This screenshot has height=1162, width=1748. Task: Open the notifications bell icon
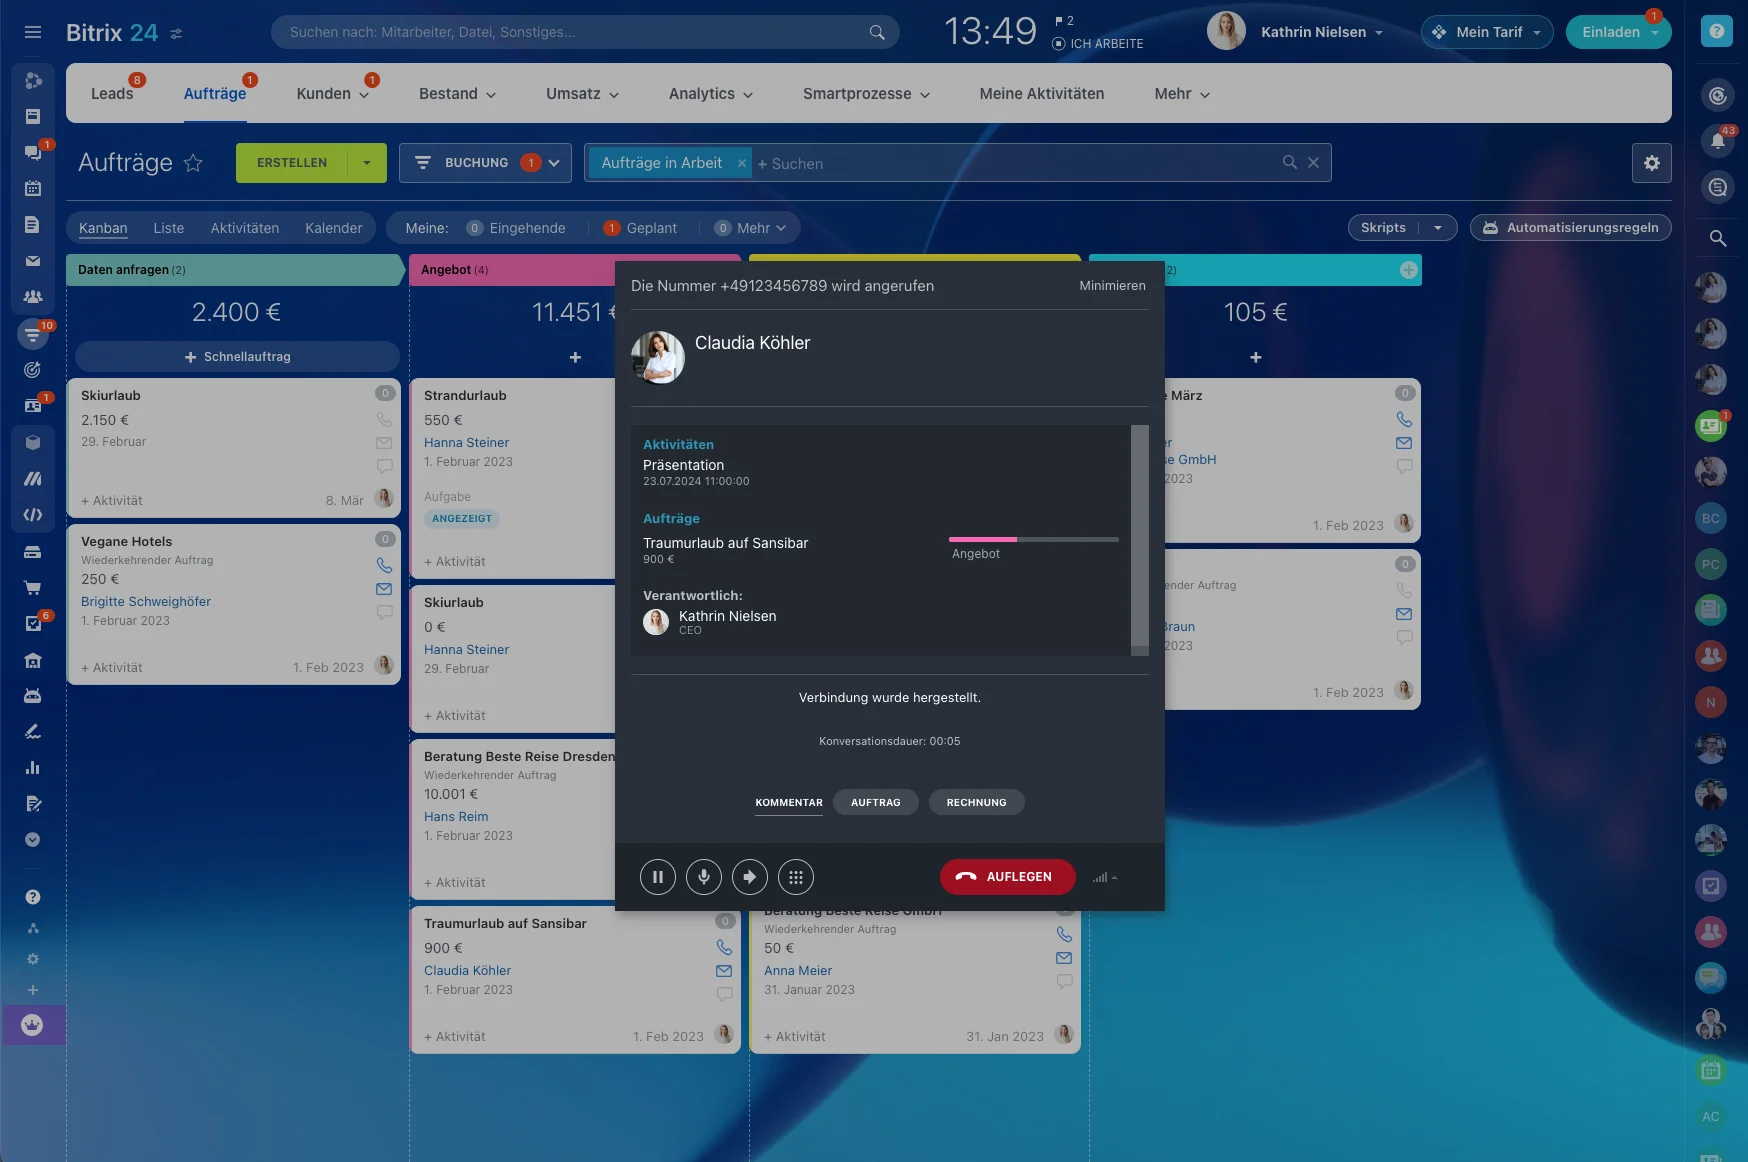pos(1717,141)
